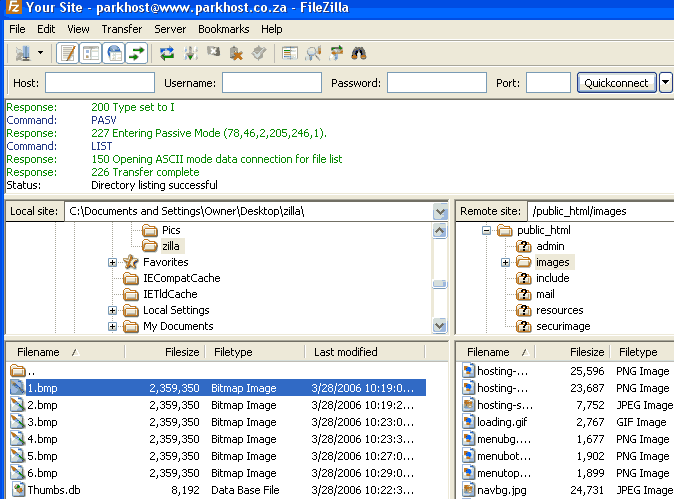This screenshot has width=674, height=499.
Task: Toggle synchronized browsing icon
Action: 336,53
